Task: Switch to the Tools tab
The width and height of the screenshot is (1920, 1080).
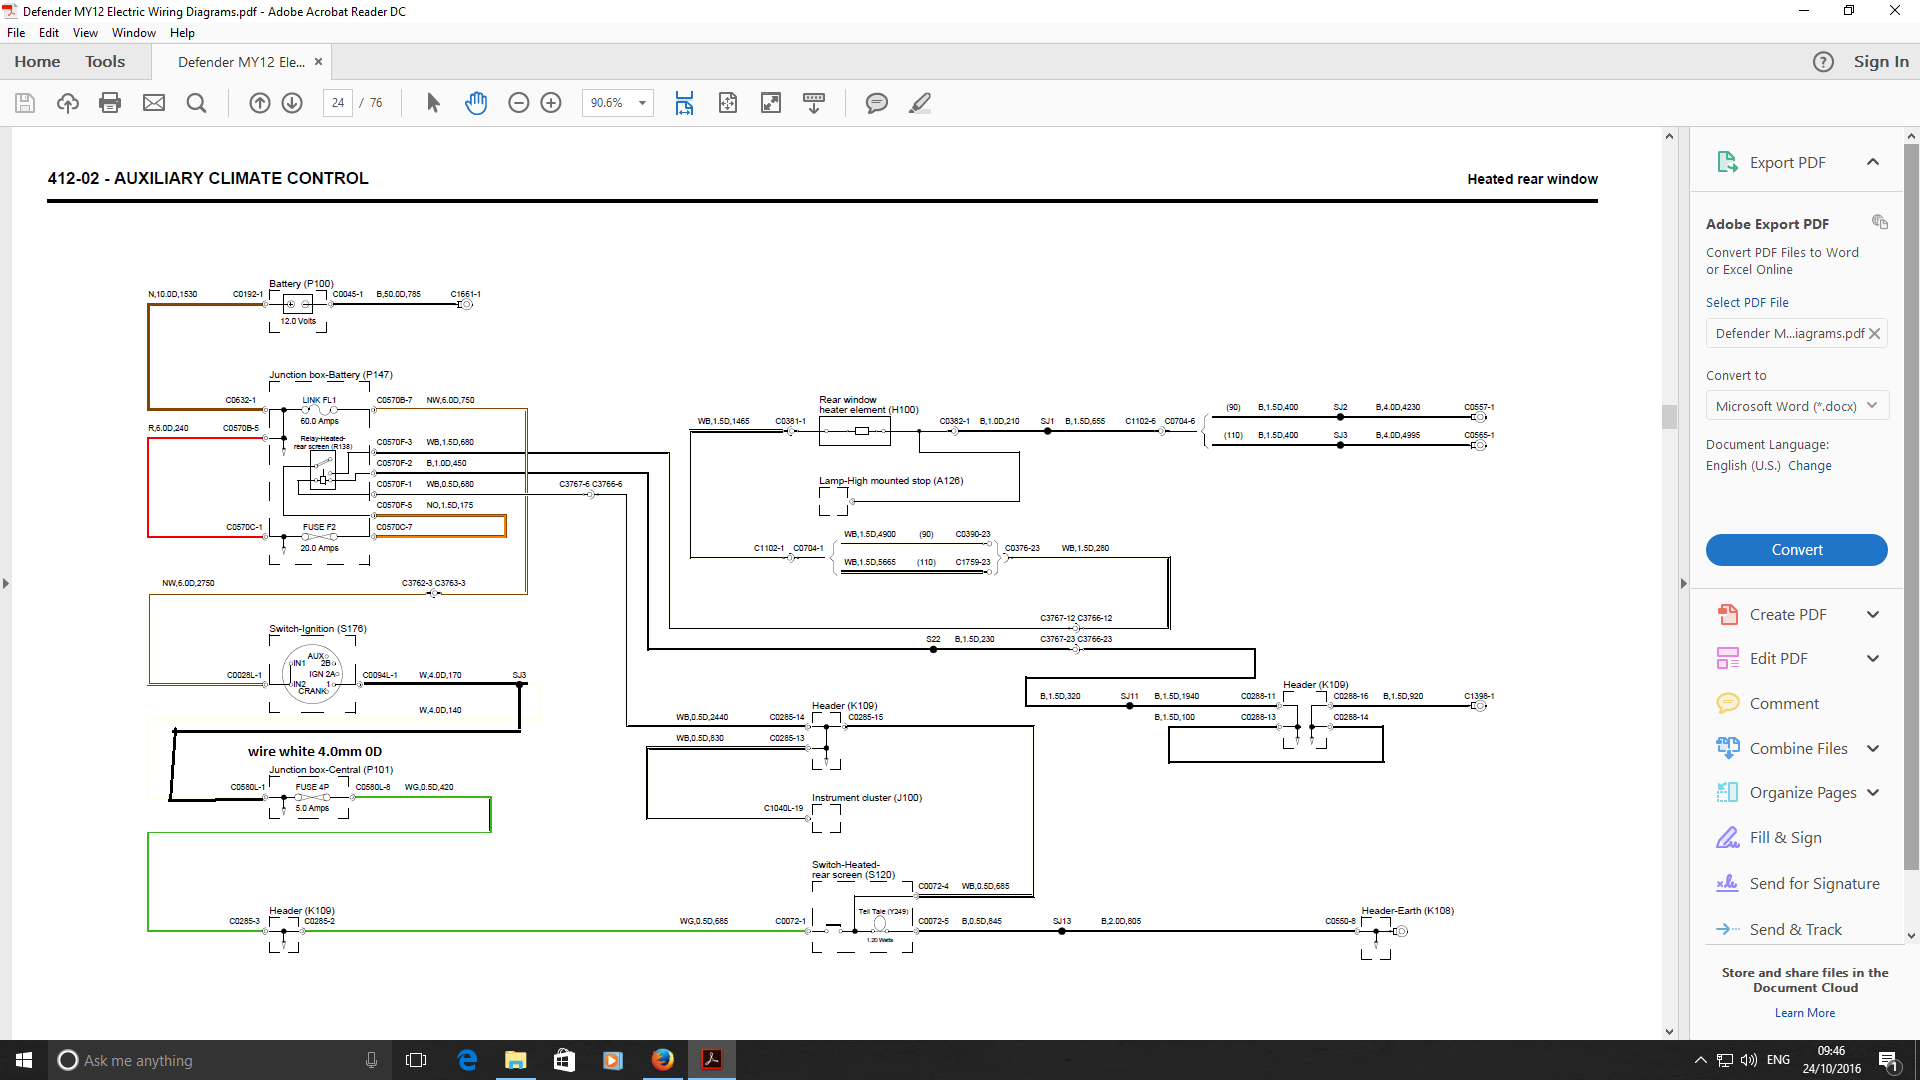Action: pyautogui.click(x=105, y=62)
